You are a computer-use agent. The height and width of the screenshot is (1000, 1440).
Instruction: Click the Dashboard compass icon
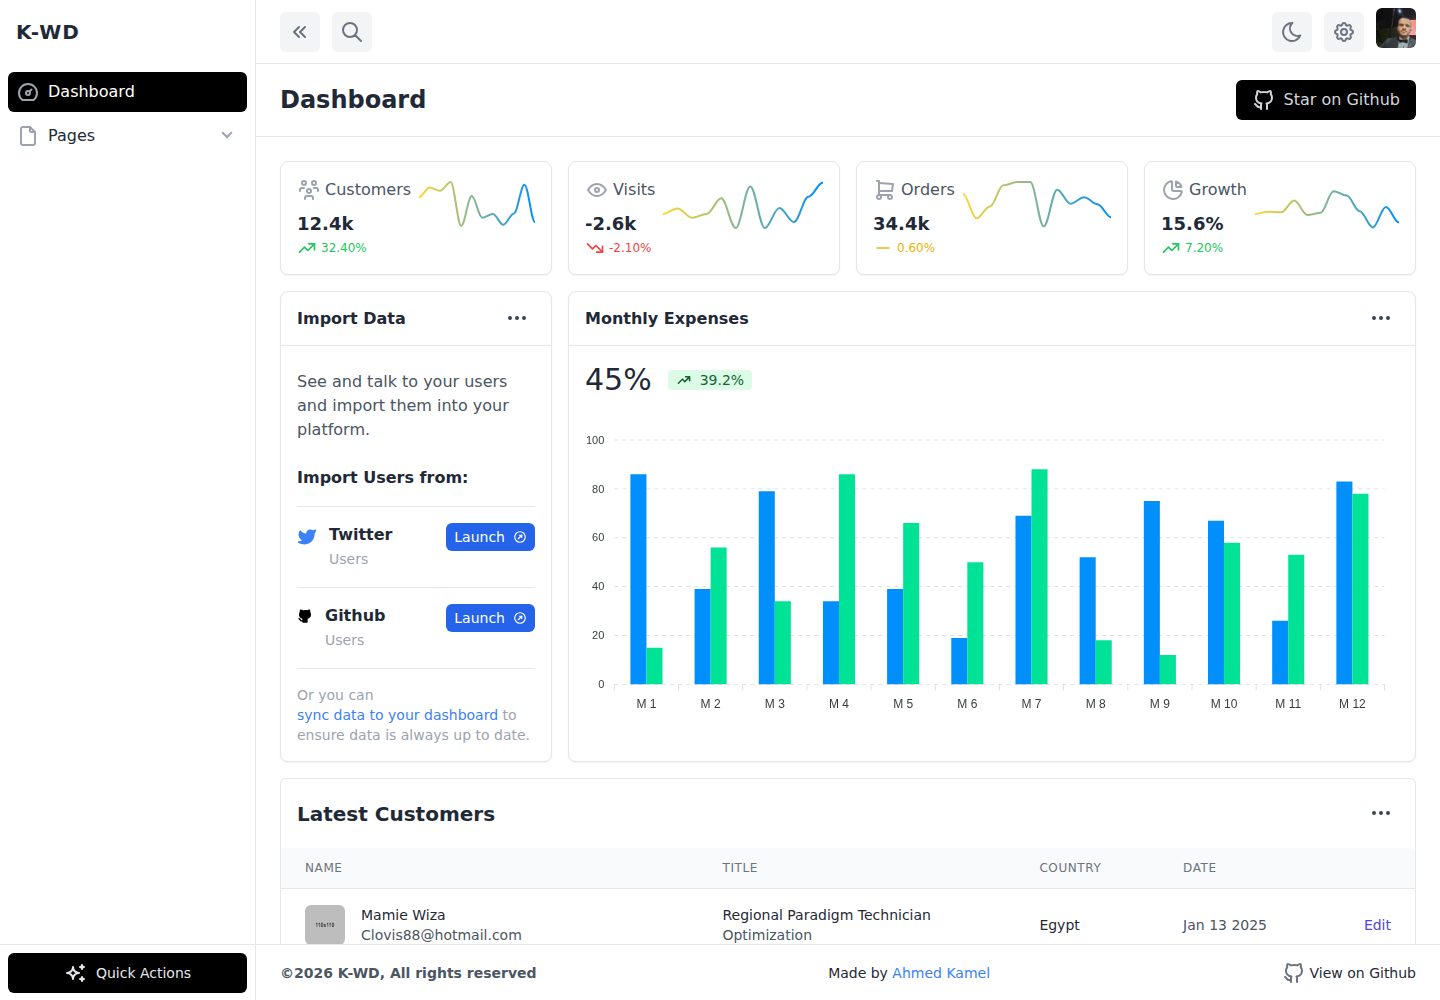point(29,92)
